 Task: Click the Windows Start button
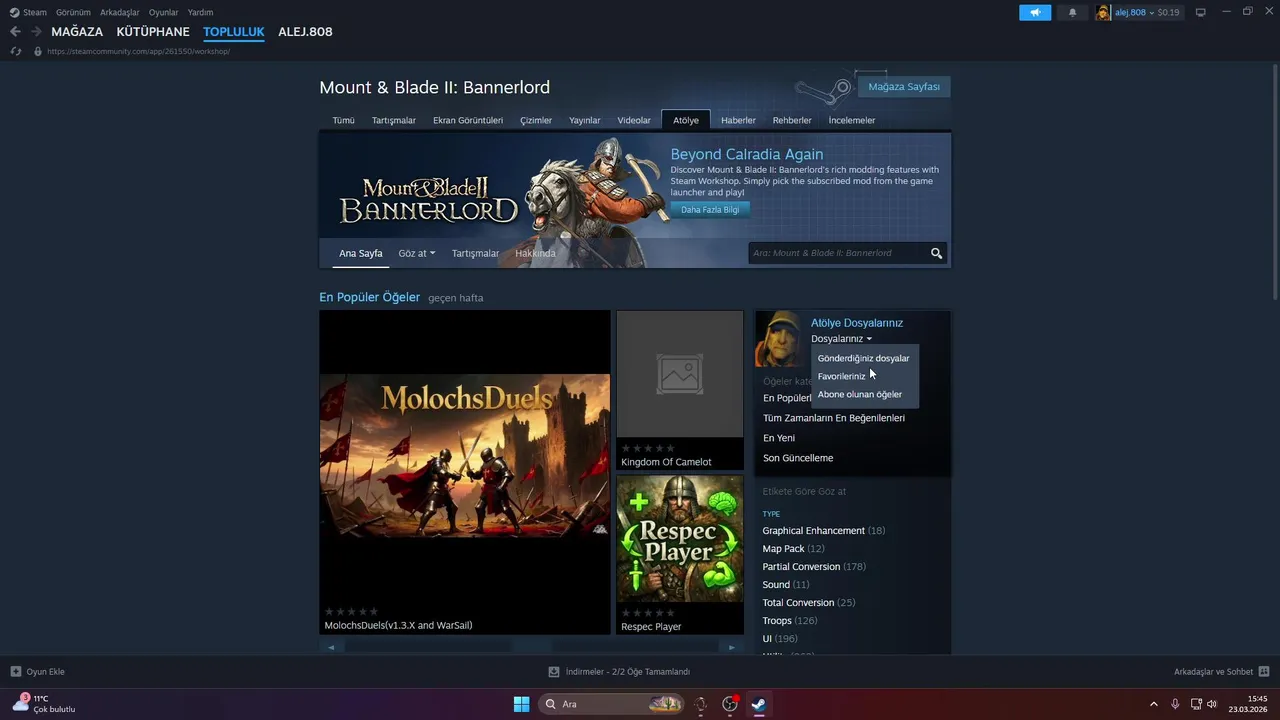tap(521, 704)
